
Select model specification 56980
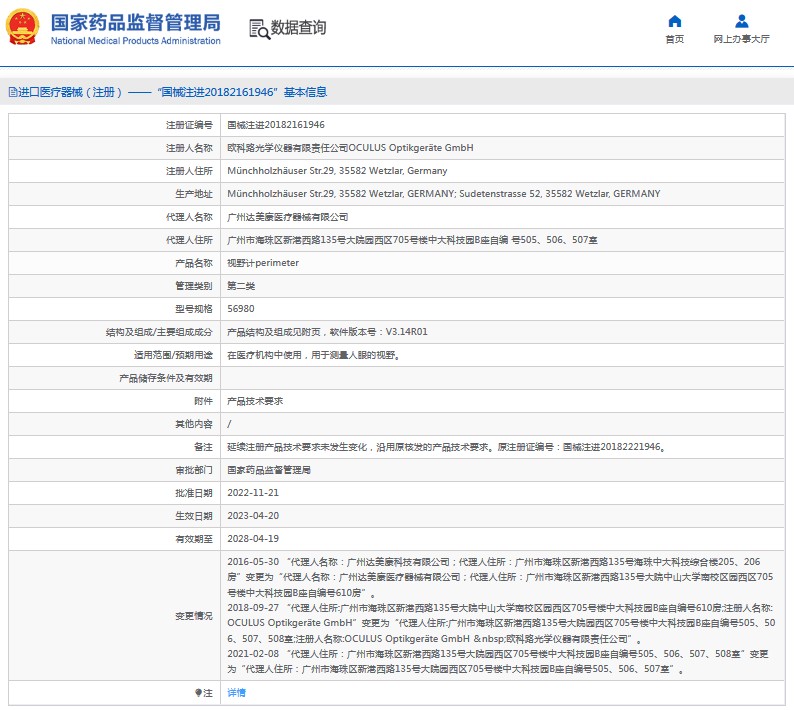point(241,308)
